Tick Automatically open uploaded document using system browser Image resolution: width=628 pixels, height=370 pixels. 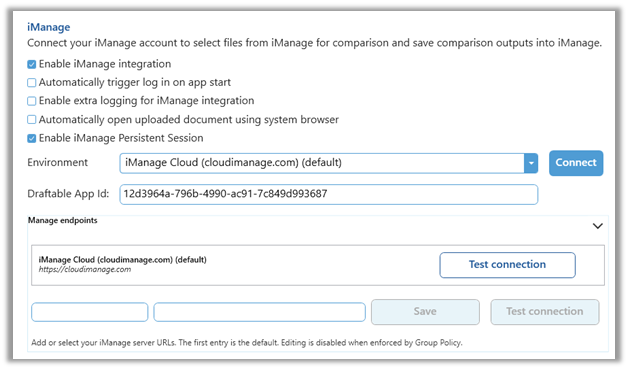point(32,120)
